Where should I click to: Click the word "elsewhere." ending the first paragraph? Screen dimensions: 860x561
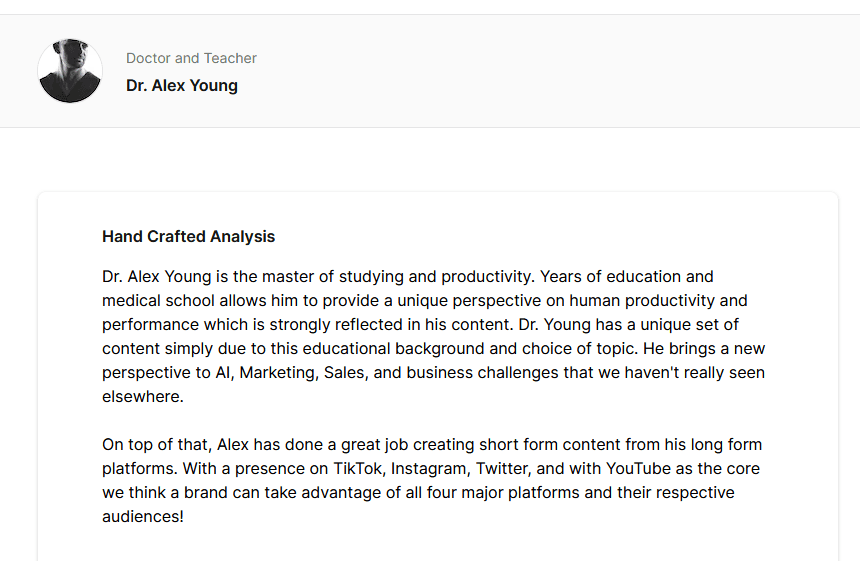coord(143,396)
